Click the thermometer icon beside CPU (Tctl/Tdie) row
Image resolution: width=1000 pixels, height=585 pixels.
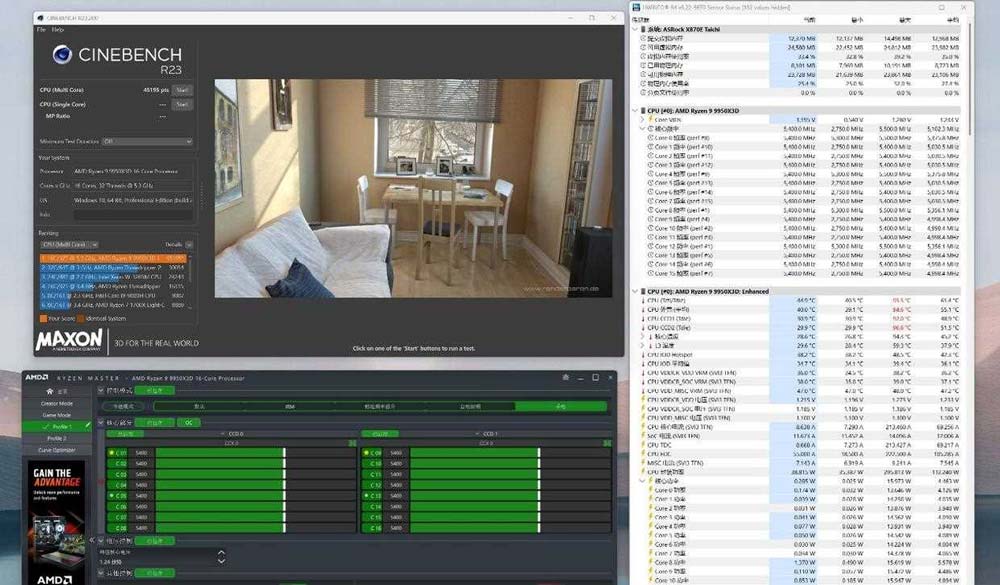pos(643,300)
